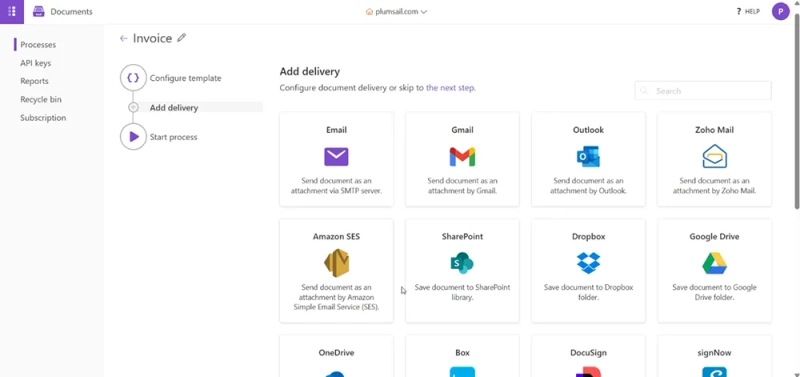Choose the SharePoint icon

click(x=462, y=263)
